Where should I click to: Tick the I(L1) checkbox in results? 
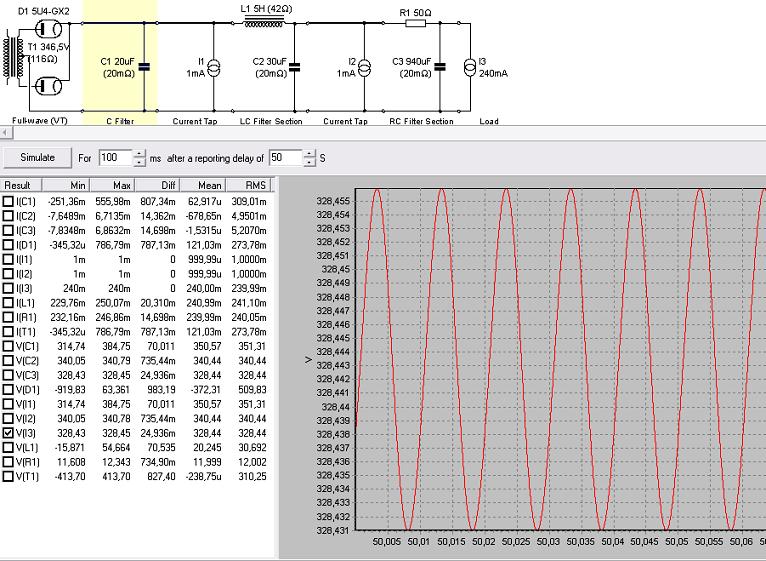[9, 302]
